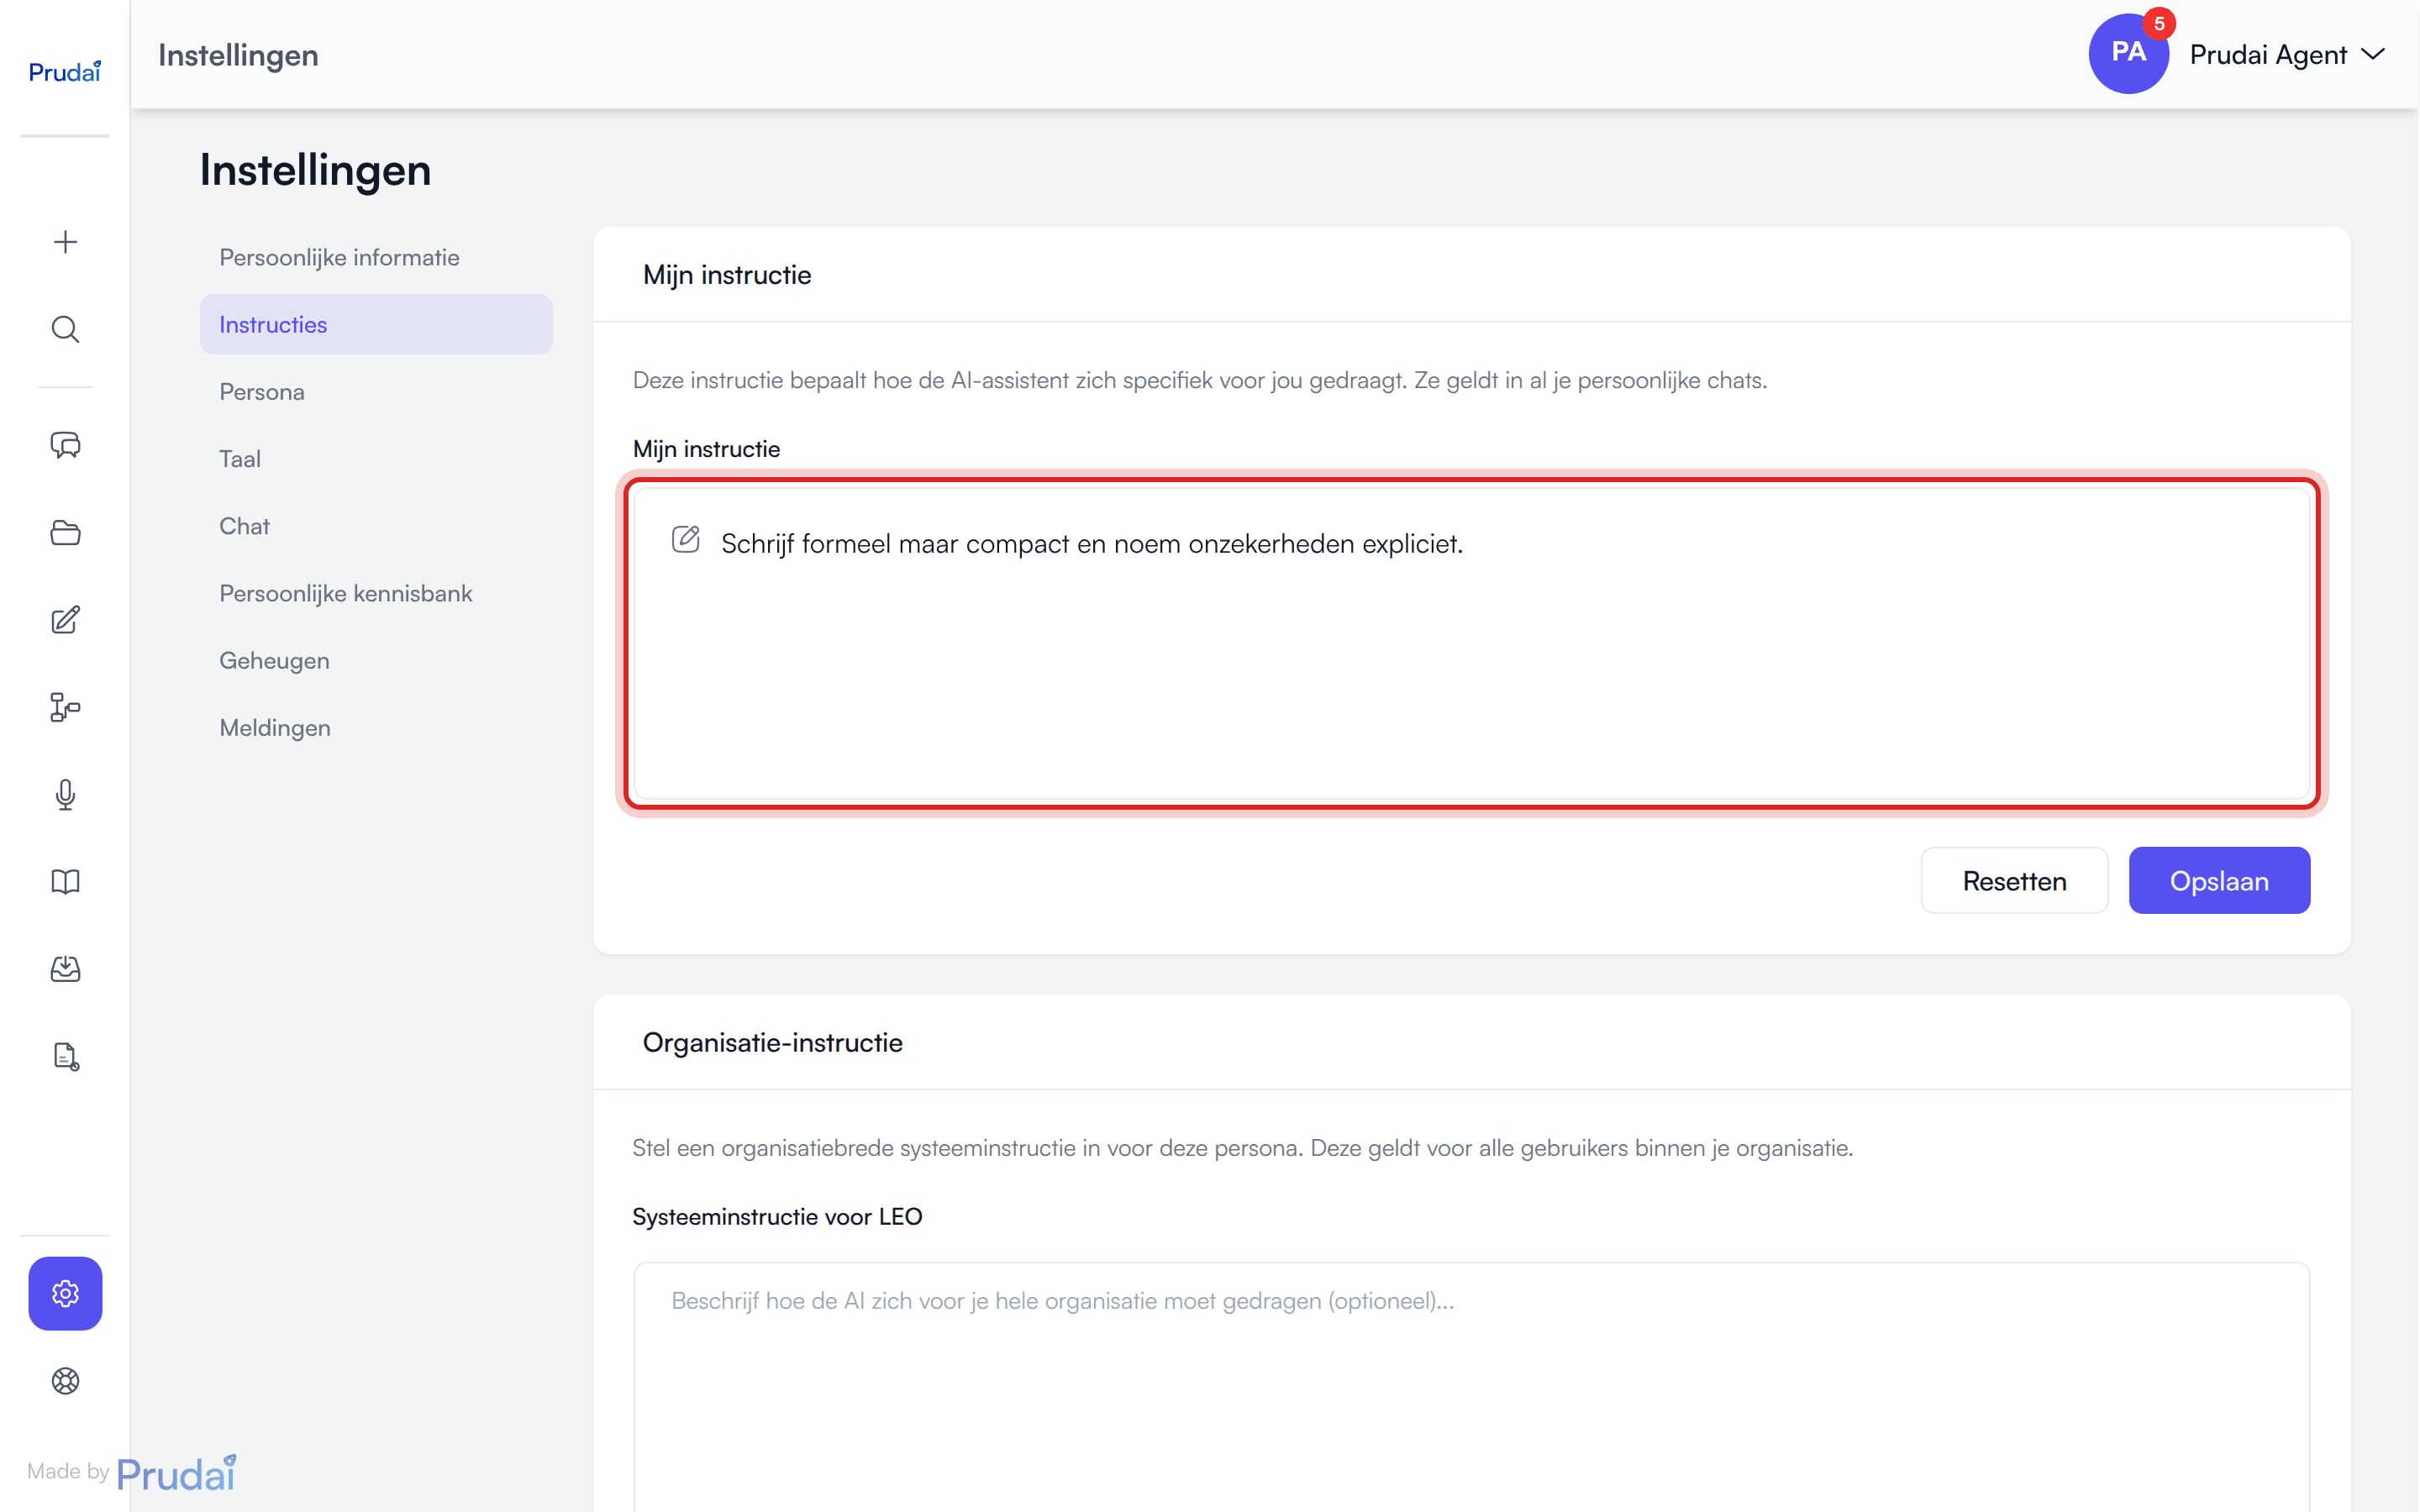Click the plus icon for new chat

pyautogui.click(x=65, y=242)
